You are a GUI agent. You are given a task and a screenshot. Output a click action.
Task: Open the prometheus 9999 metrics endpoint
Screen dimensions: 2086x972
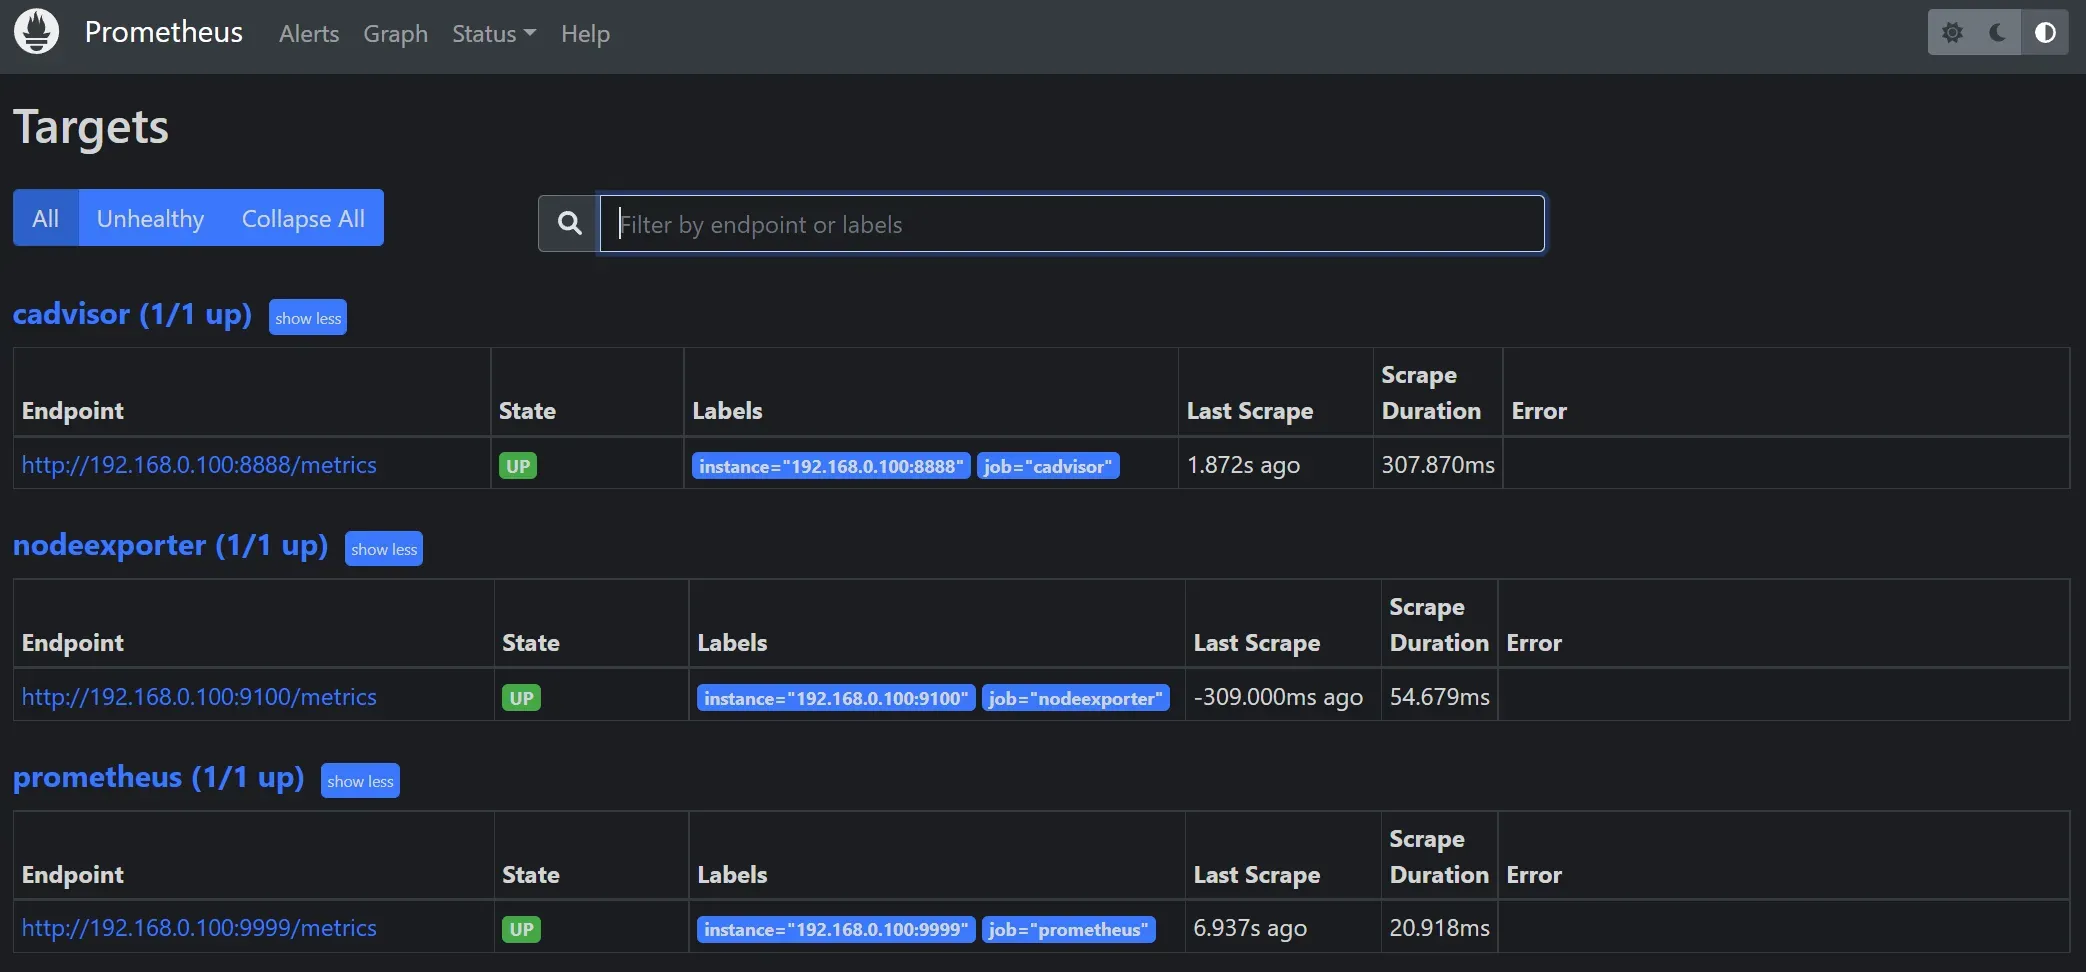click(199, 928)
